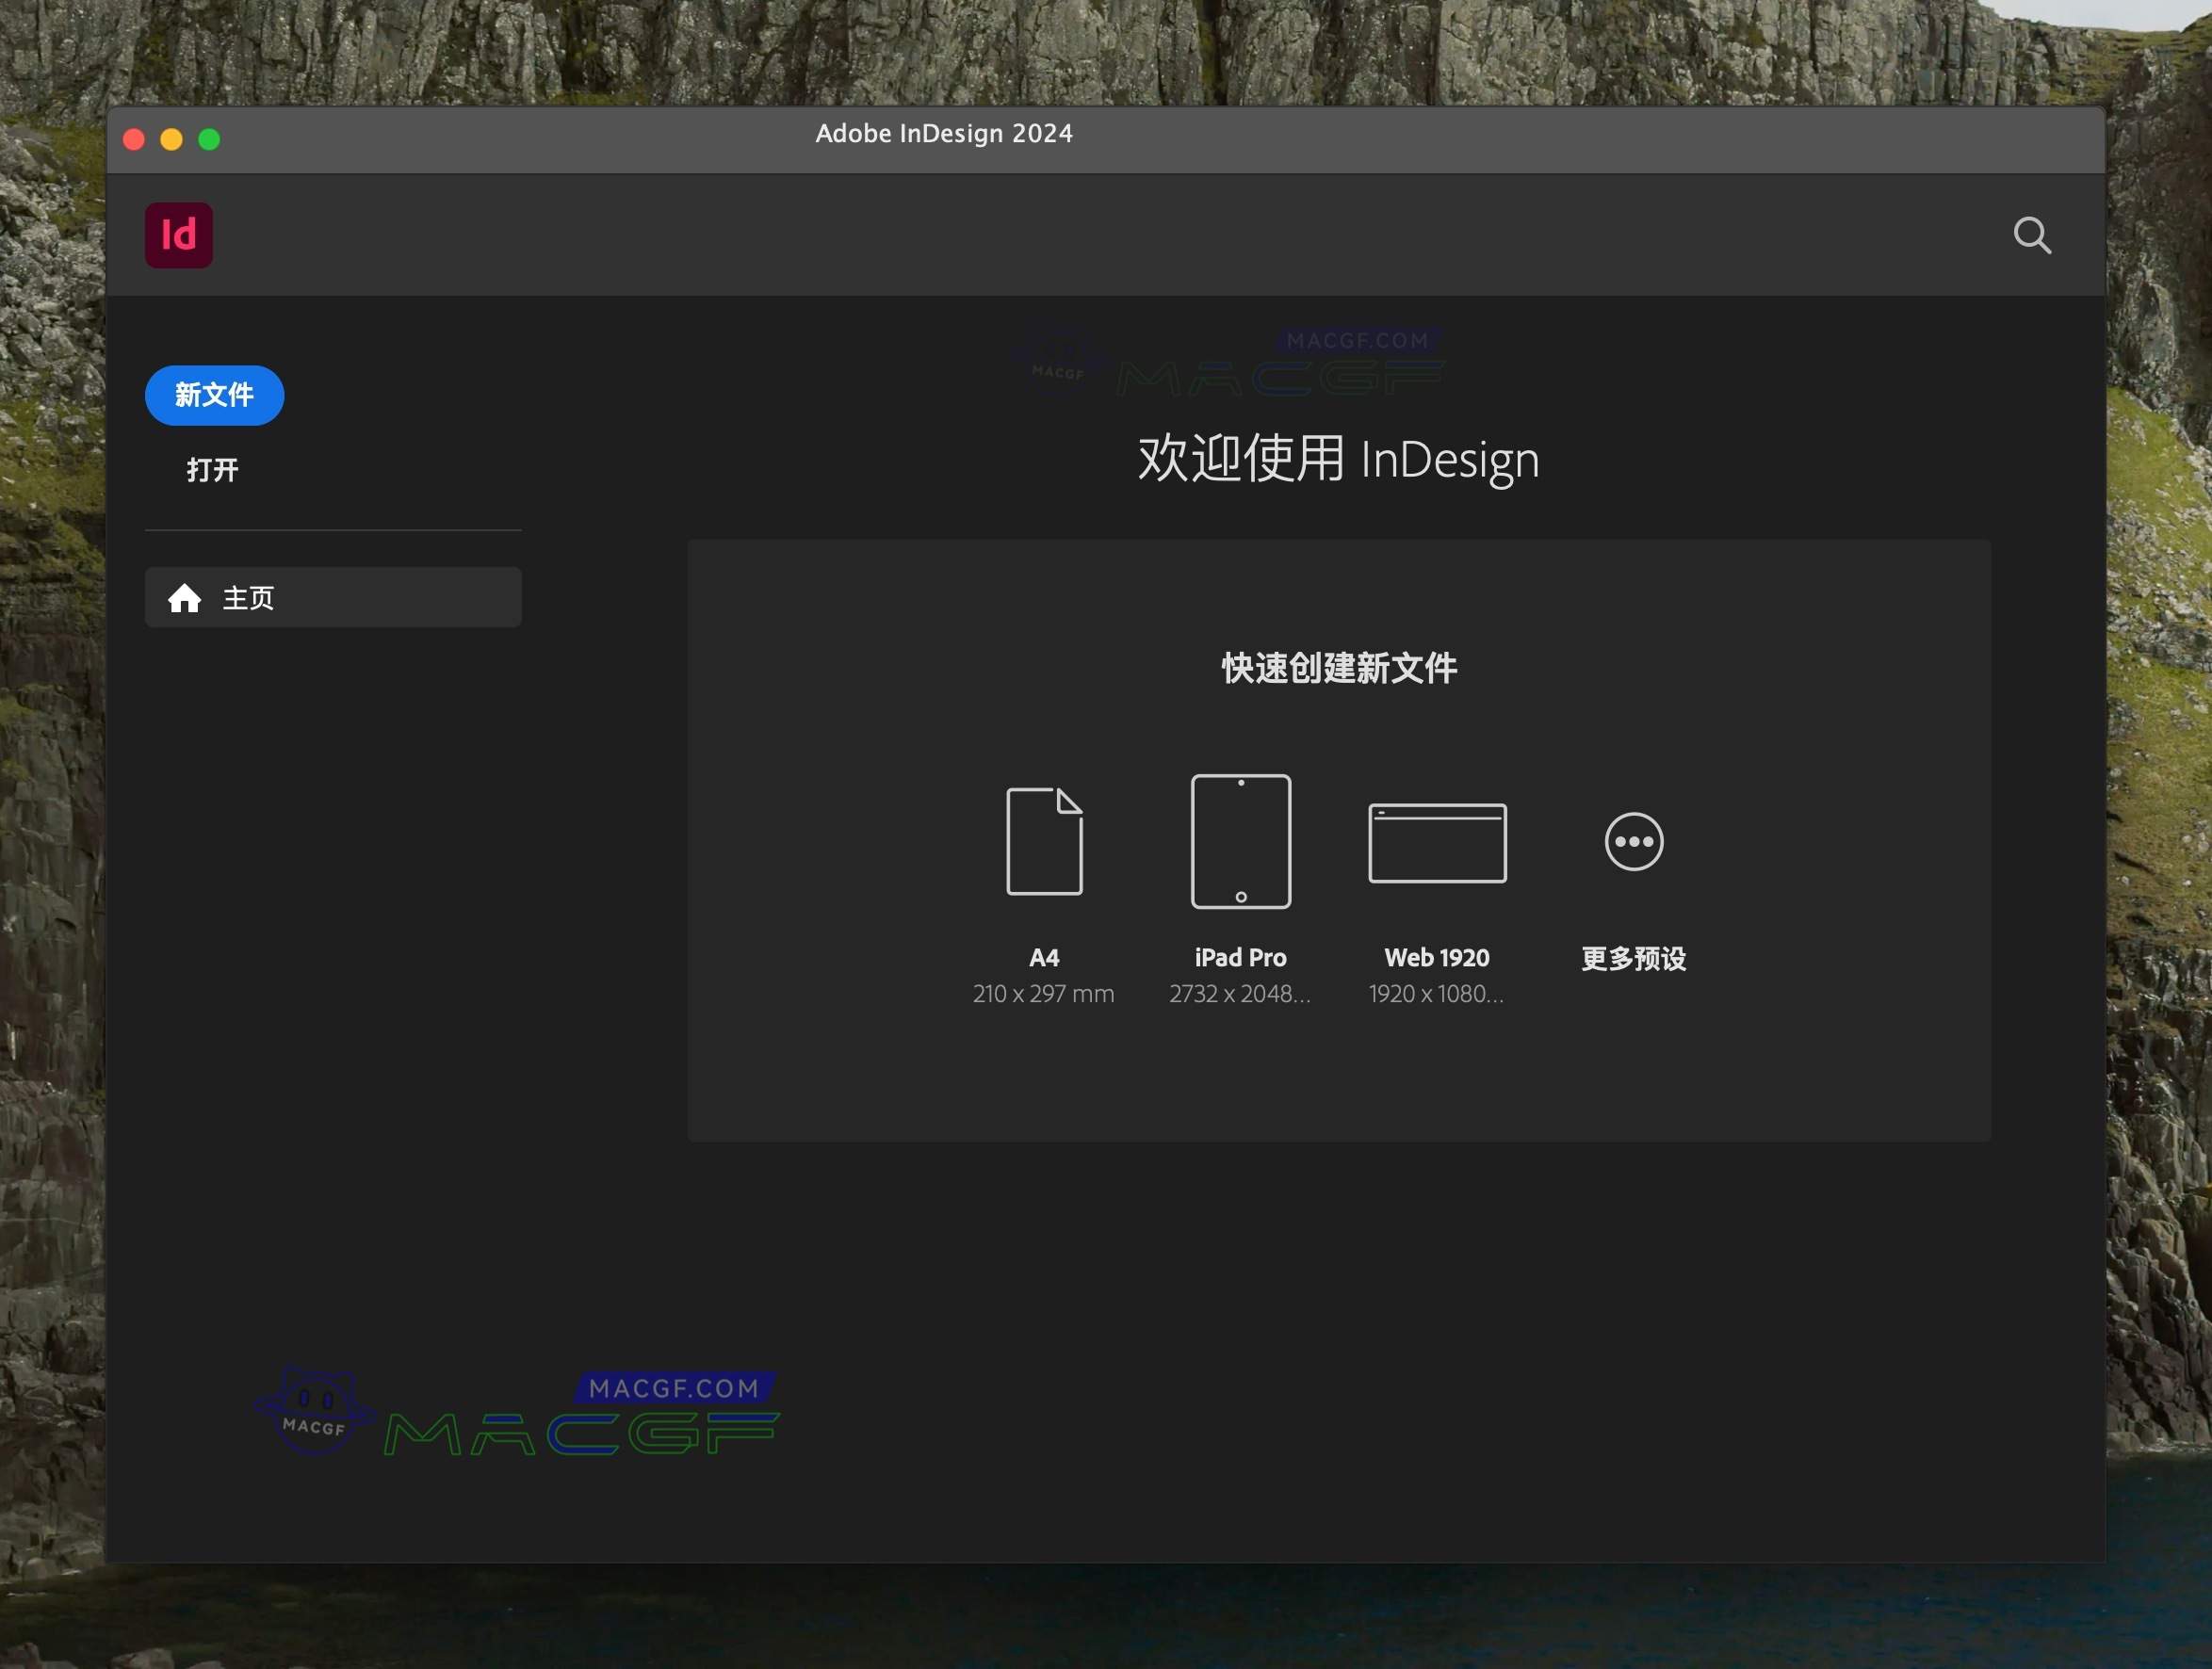Click the home icon beside 主页
The image size is (2212, 1669).
pyautogui.click(x=186, y=597)
